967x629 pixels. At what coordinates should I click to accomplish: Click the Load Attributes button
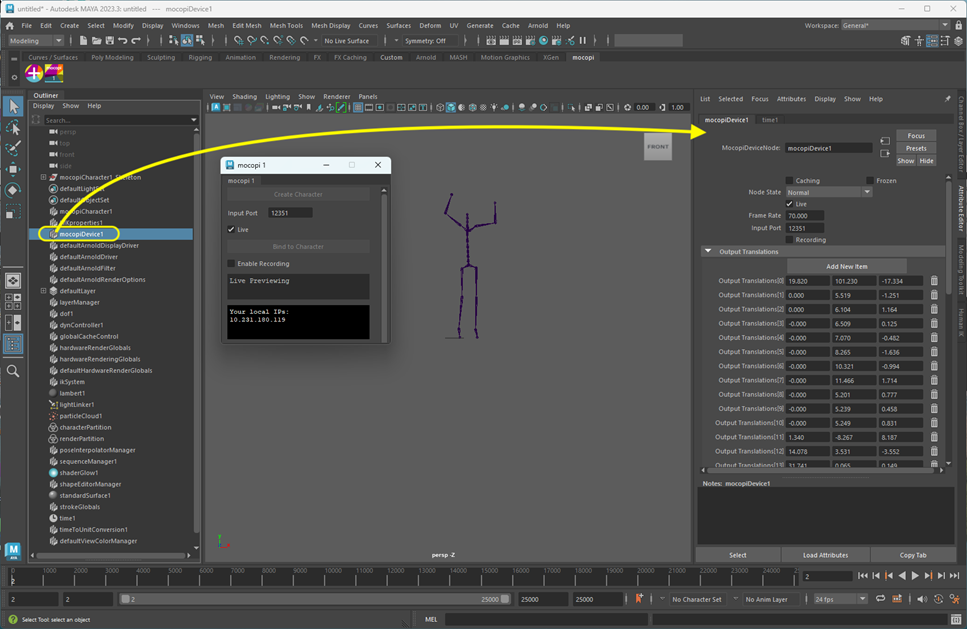pos(825,555)
